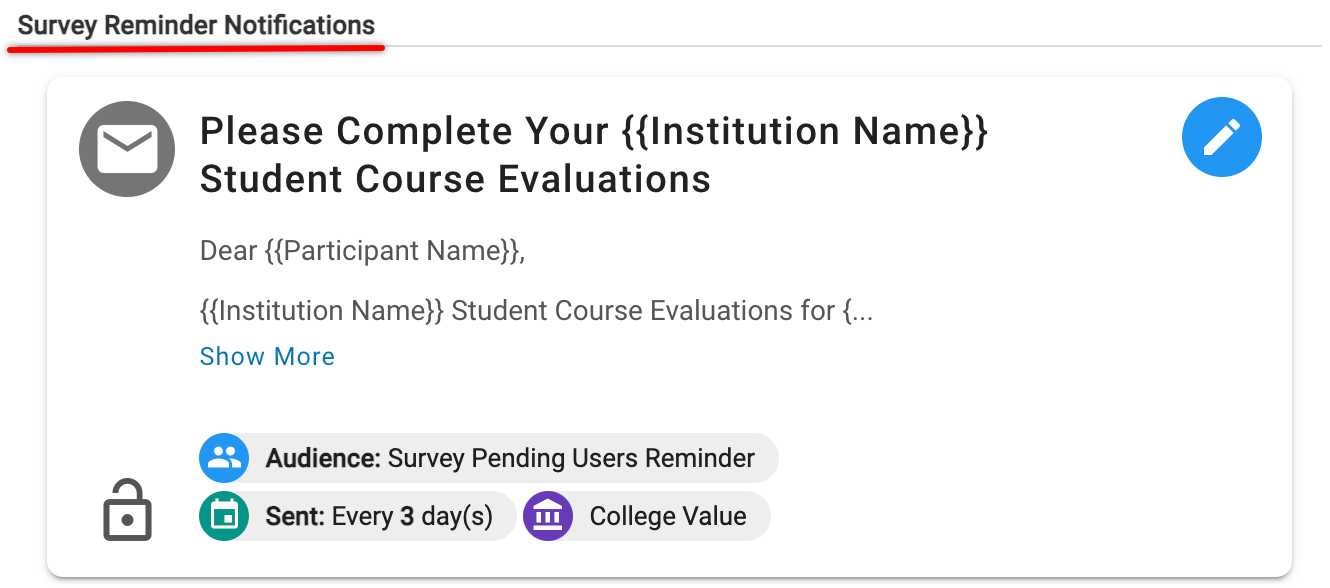Click the gray envelope email icon
The image size is (1330, 588).
click(x=127, y=150)
